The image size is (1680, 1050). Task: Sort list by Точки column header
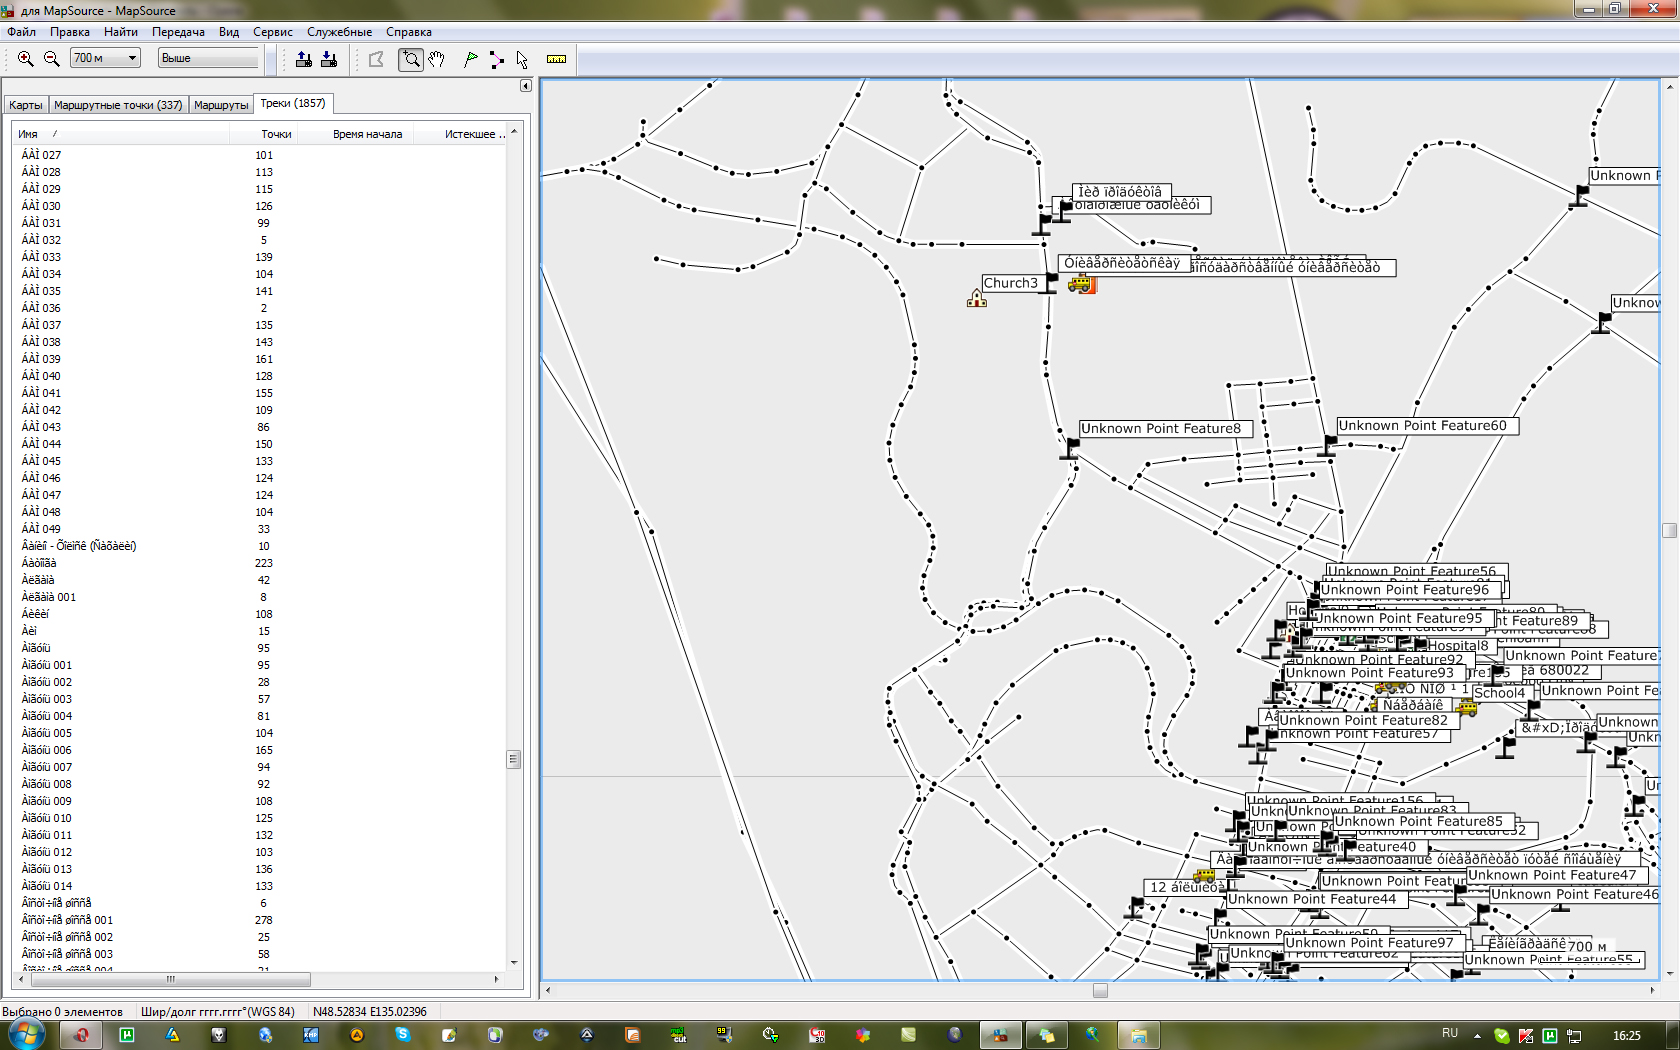(276, 134)
